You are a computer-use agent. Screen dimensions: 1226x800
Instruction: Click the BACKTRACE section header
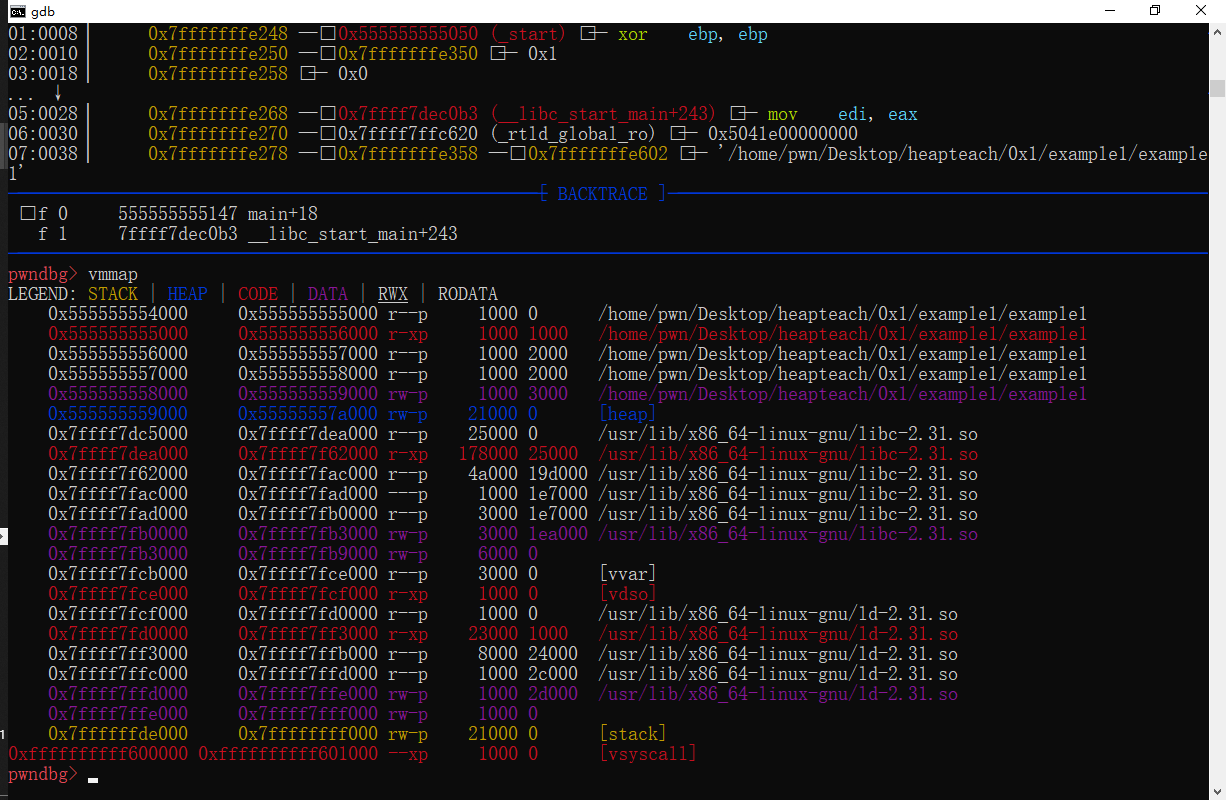pos(602,194)
